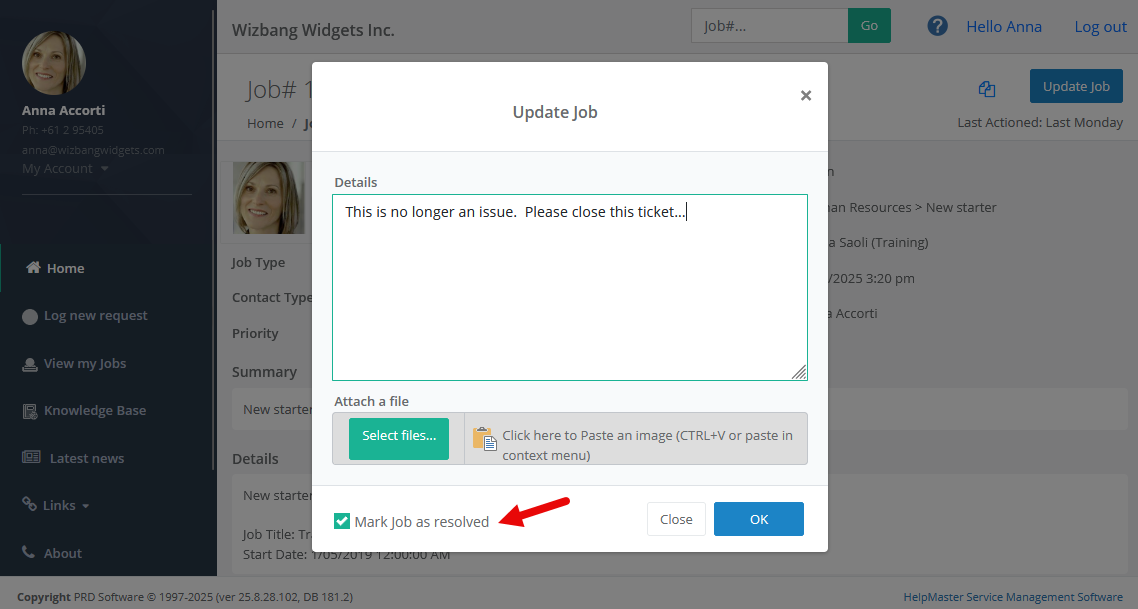This screenshot has height=609, width=1138.
Task: Uncheck Mark Job as resolved
Action: (x=342, y=521)
